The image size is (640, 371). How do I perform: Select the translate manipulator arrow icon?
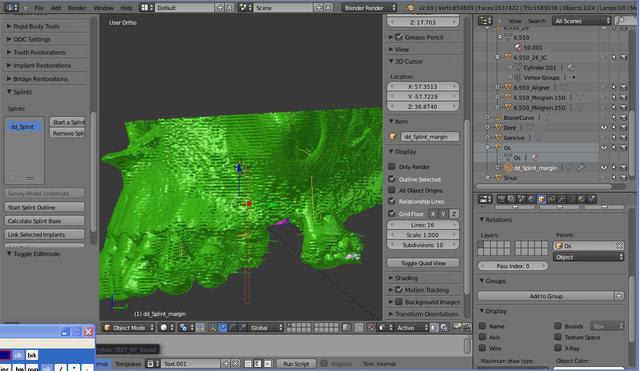[x=223, y=327]
